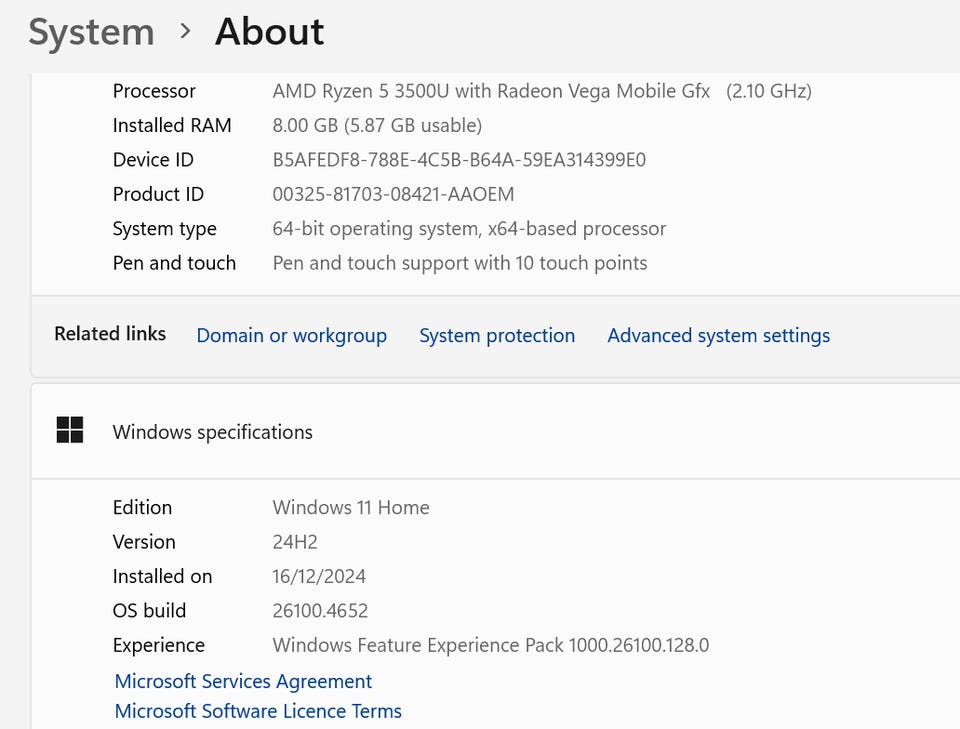Select the 16/12/2024 install date
This screenshot has width=960, height=729.
319,576
